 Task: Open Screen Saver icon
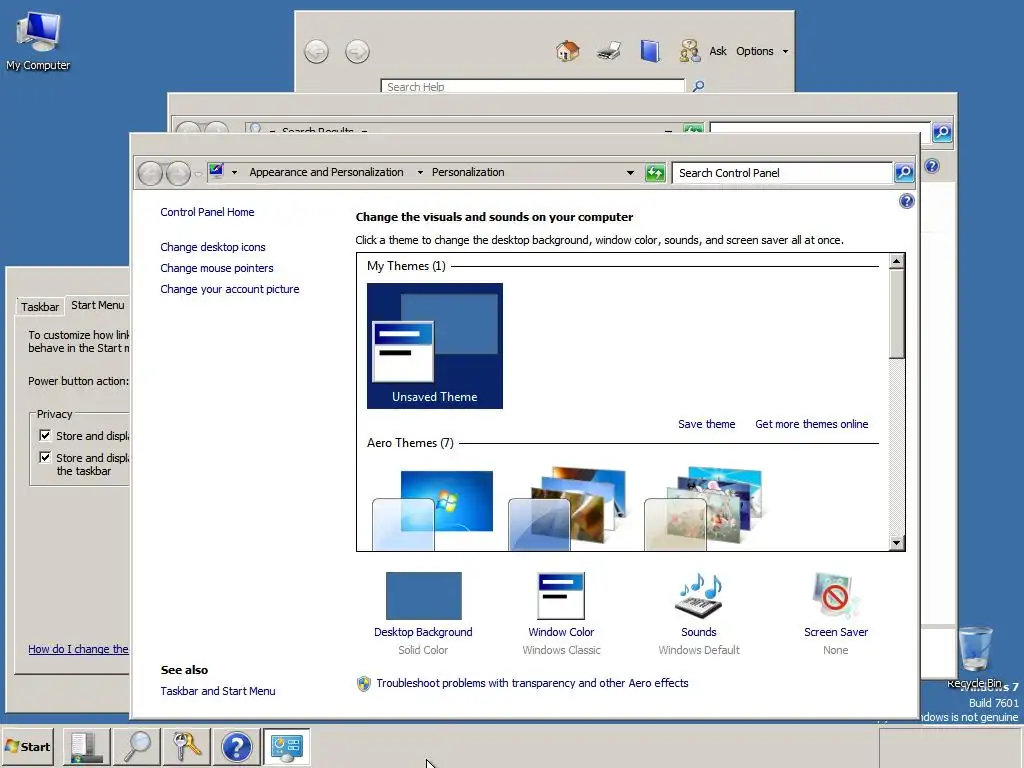[836, 596]
